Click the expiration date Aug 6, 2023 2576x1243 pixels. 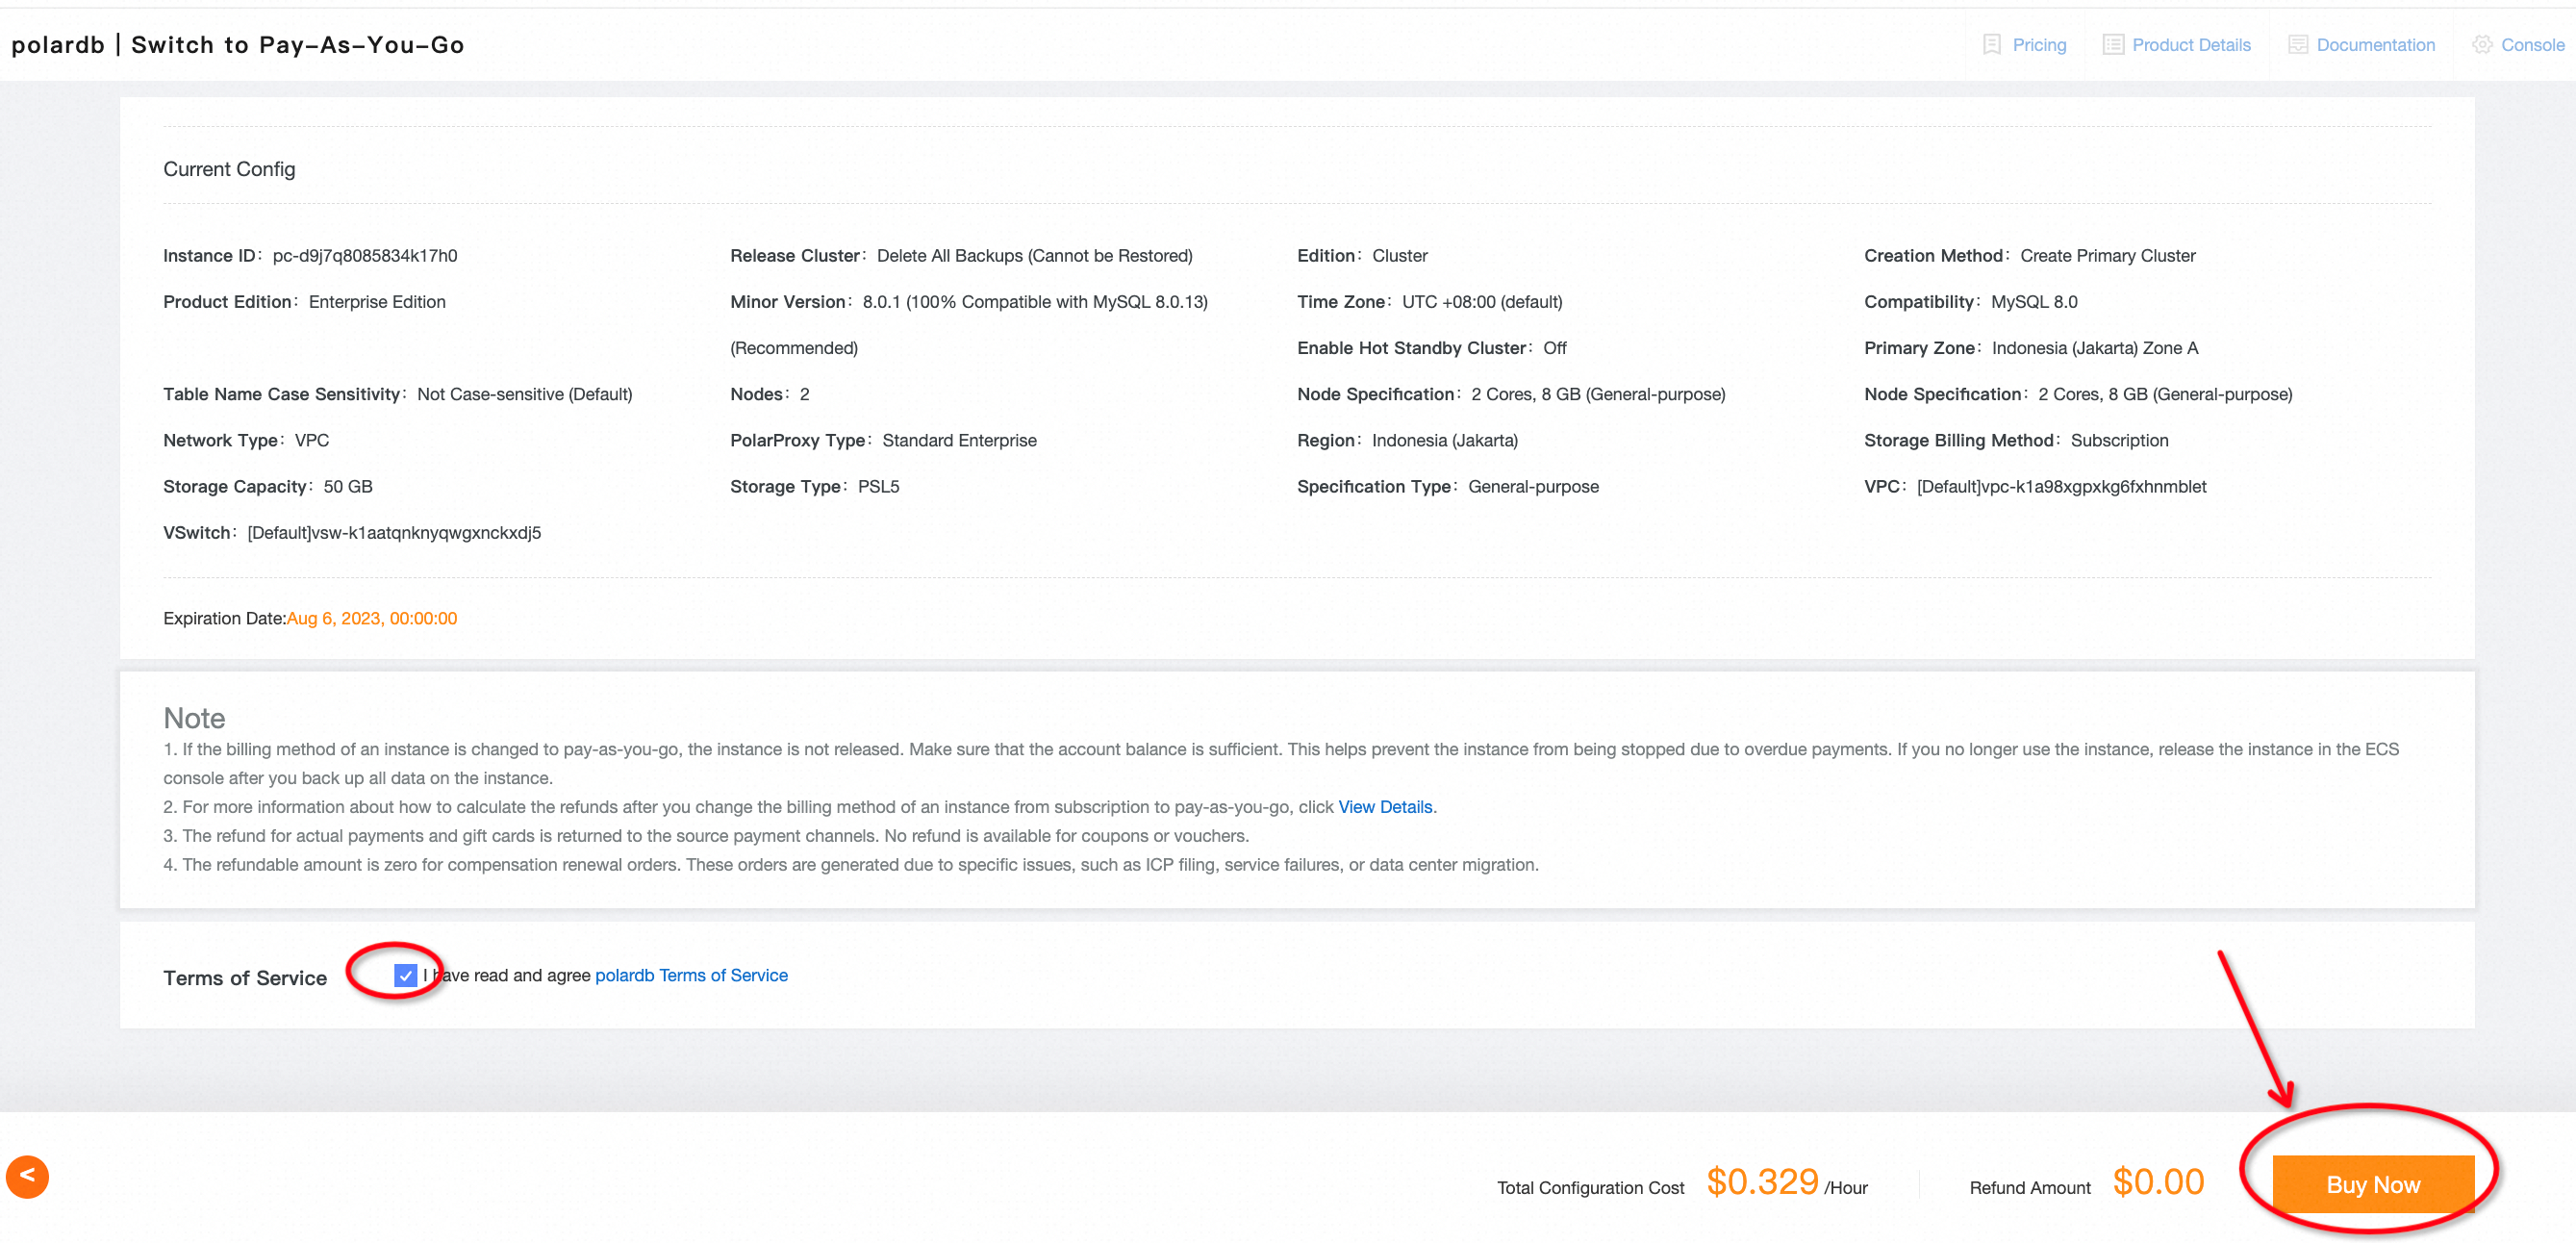tap(372, 618)
